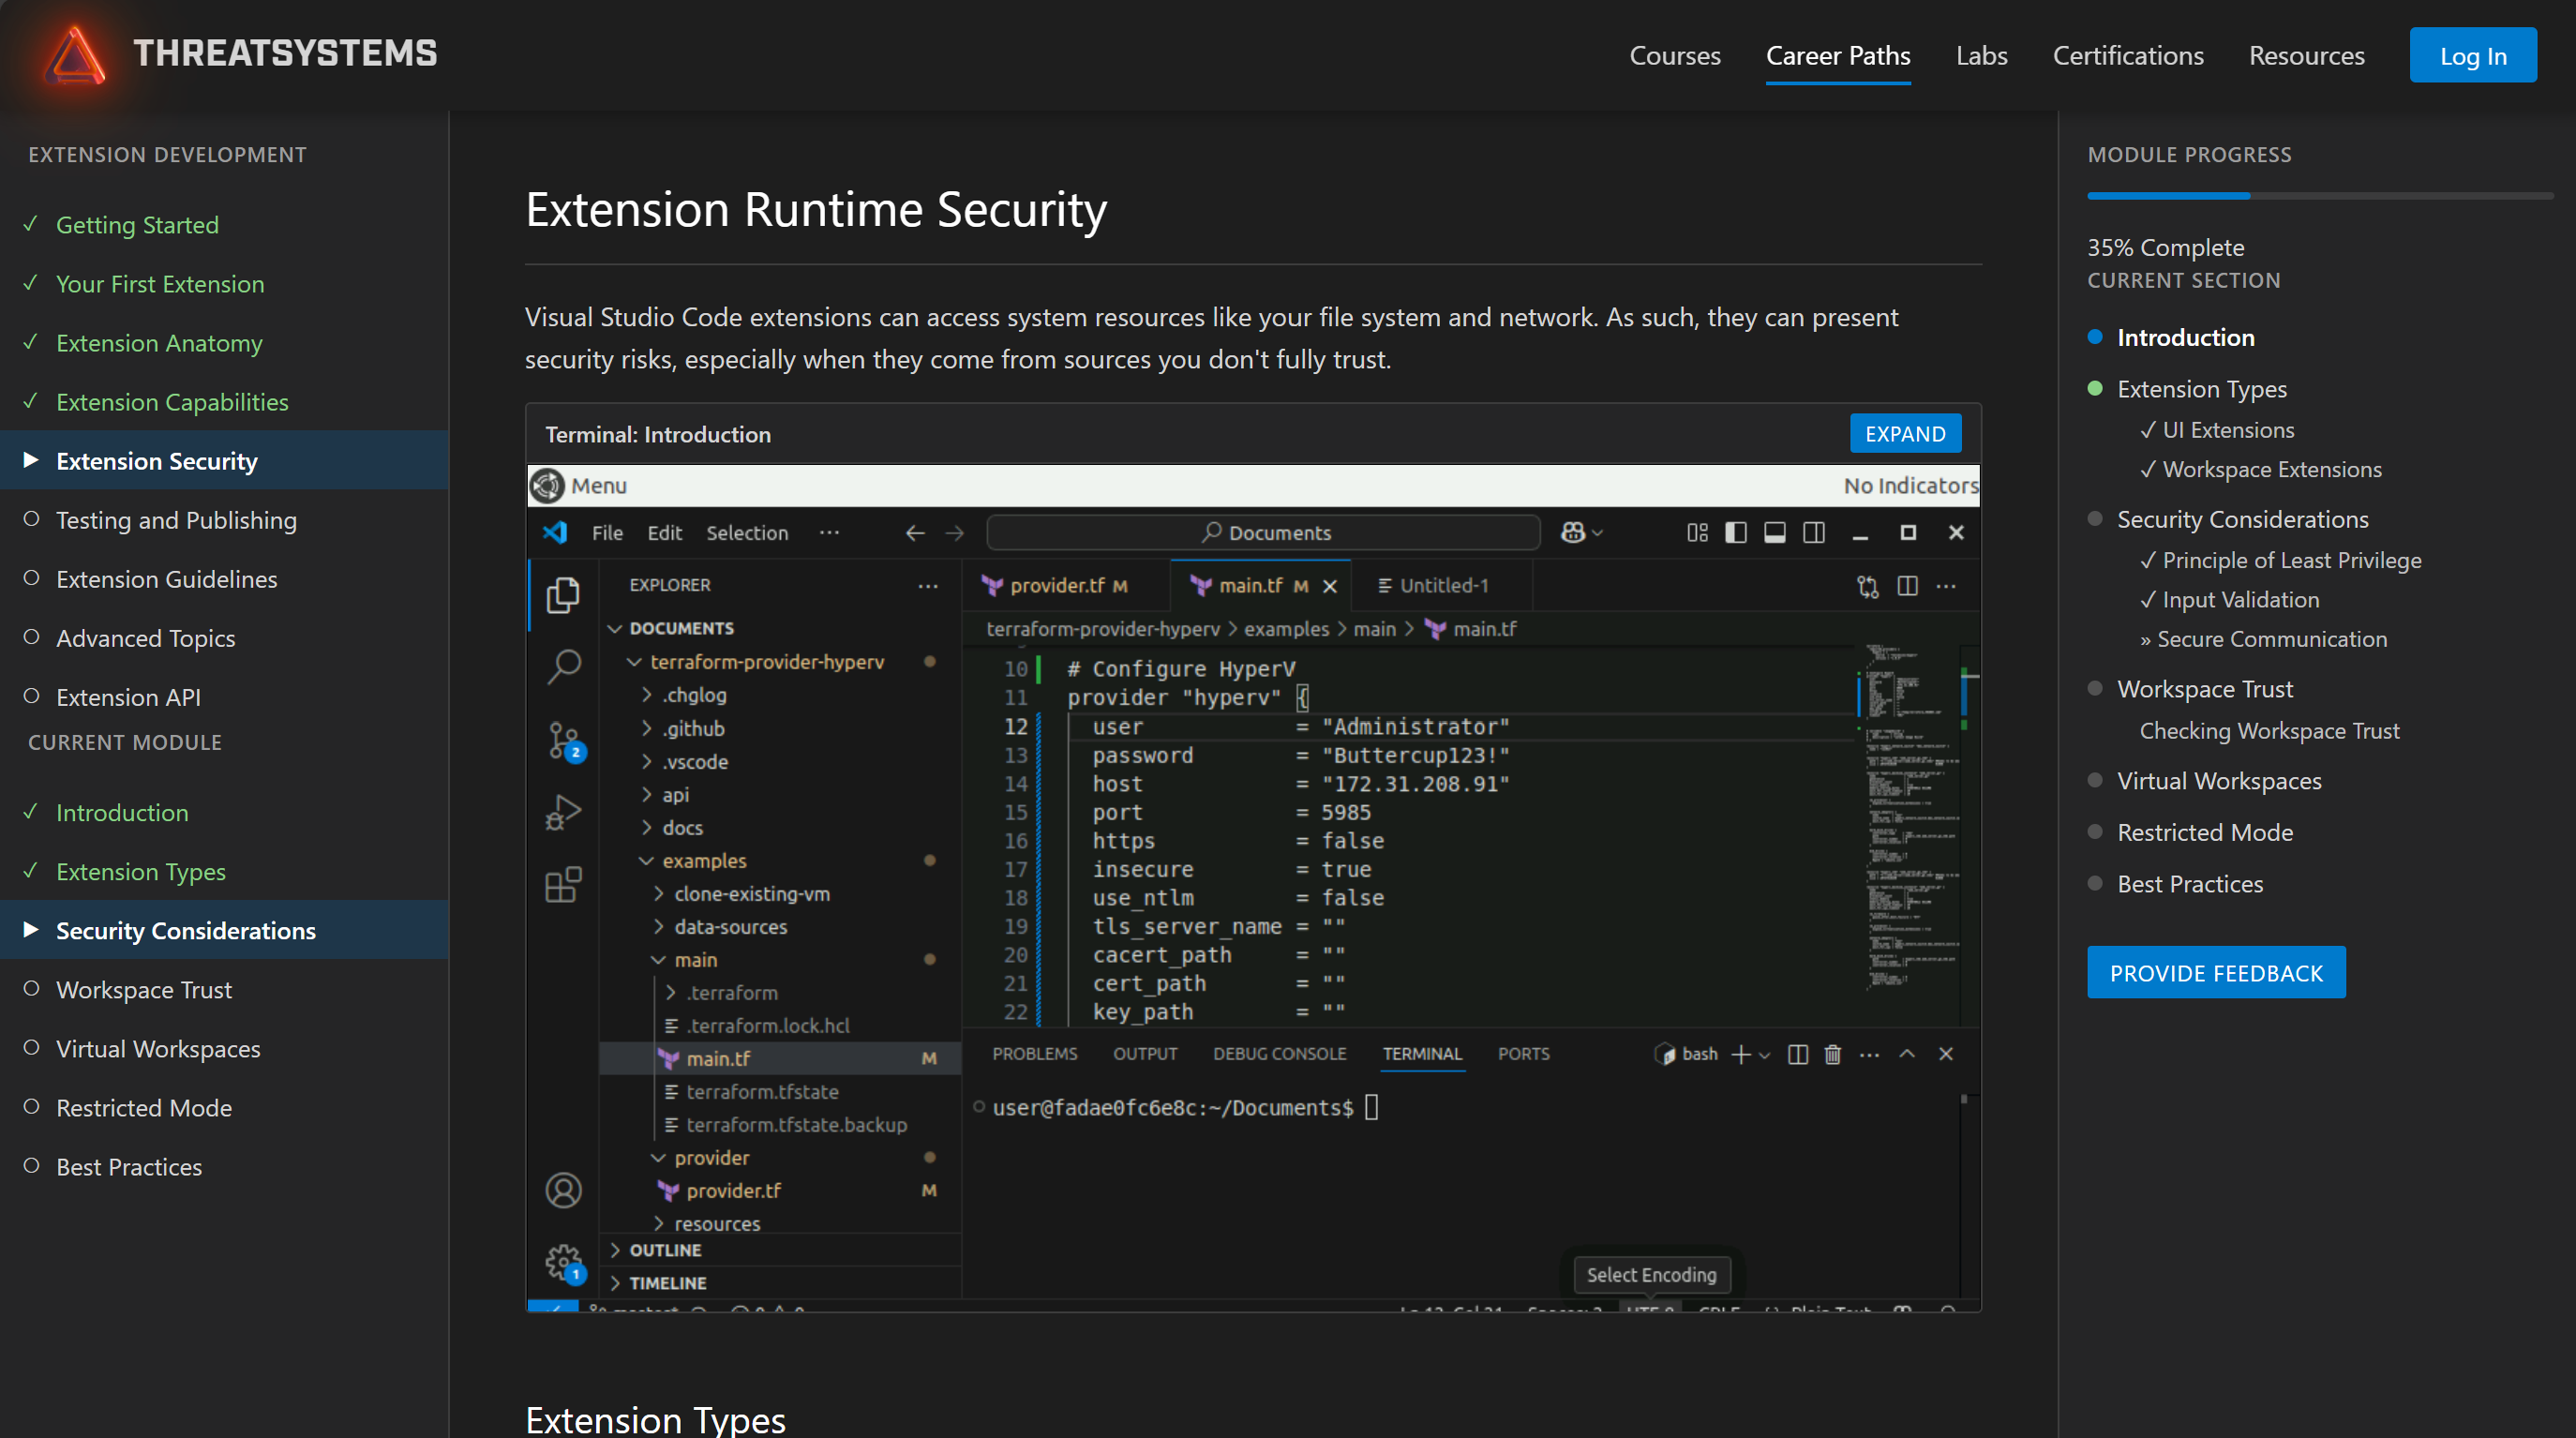2576x1438 pixels.
Task: Open the bash terminal label
Action: (x=1686, y=1054)
